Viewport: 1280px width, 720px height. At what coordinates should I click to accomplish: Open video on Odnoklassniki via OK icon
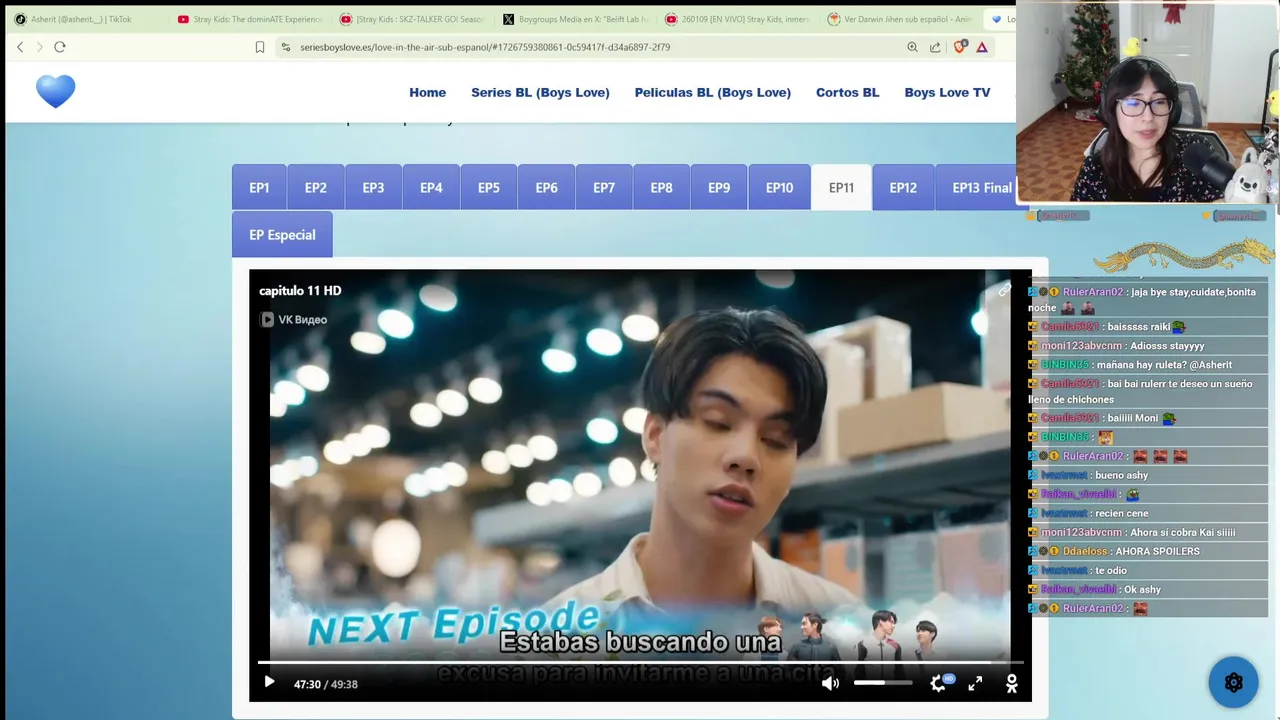click(1011, 683)
